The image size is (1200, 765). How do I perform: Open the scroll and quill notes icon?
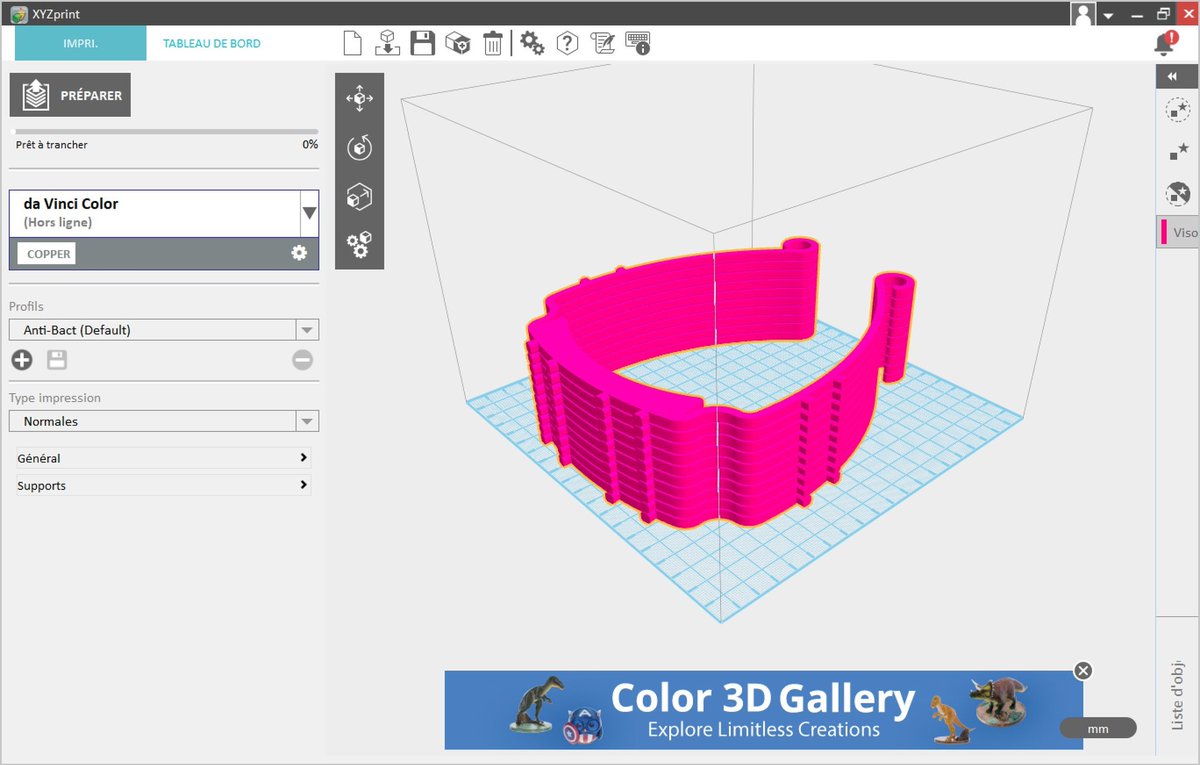[602, 43]
